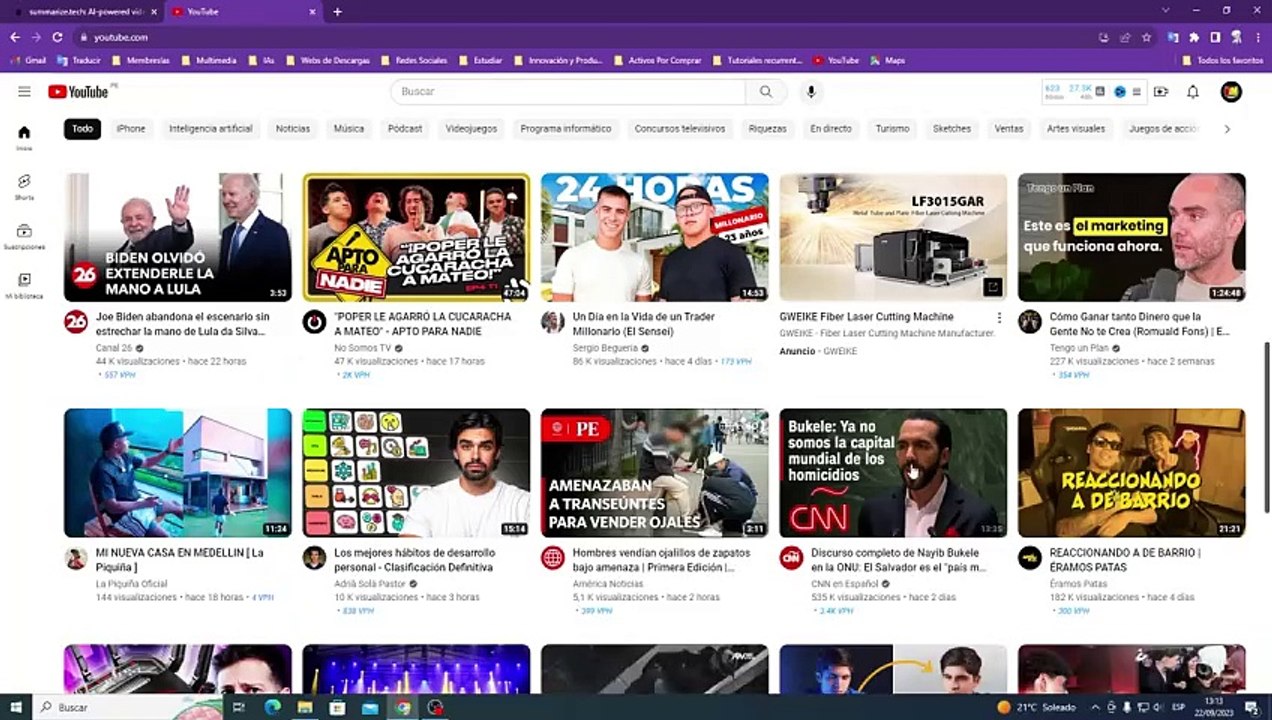The height and width of the screenshot is (720, 1272).
Task: Show hidden system tray icons
Action: (x=1095, y=707)
